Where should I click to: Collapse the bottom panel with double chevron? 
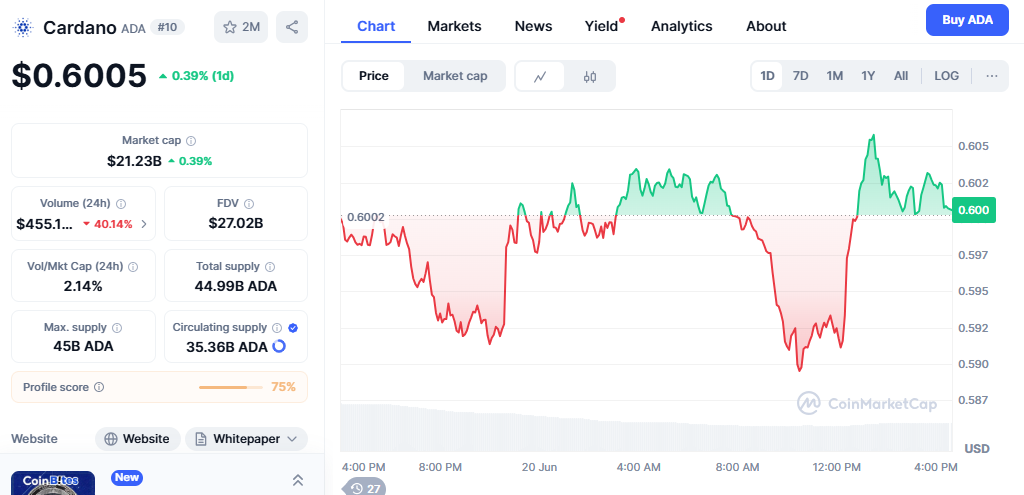298,480
